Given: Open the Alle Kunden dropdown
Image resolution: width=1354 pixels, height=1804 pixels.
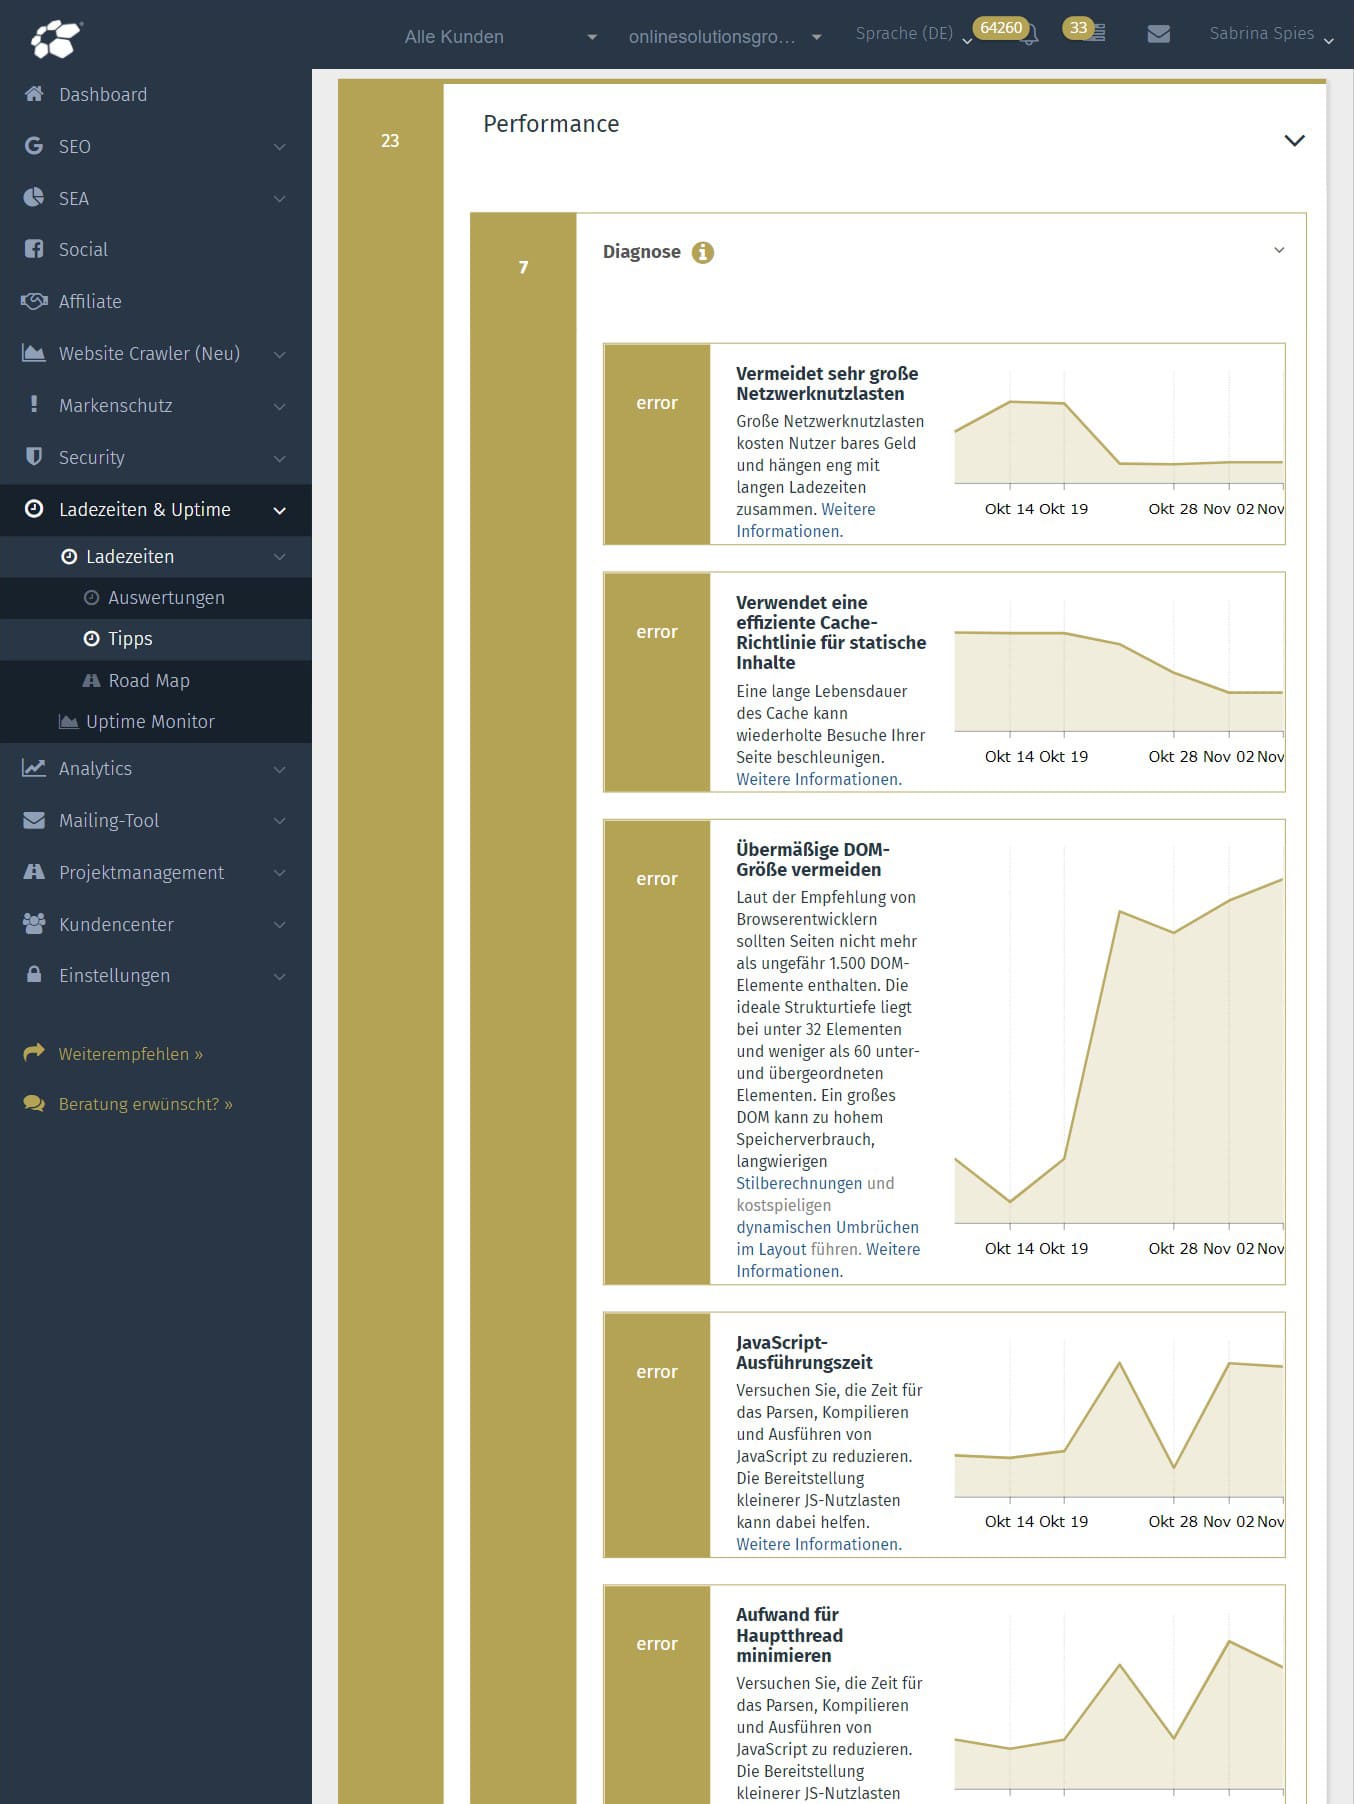Looking at the screenshot, I should tap(500, 37).
